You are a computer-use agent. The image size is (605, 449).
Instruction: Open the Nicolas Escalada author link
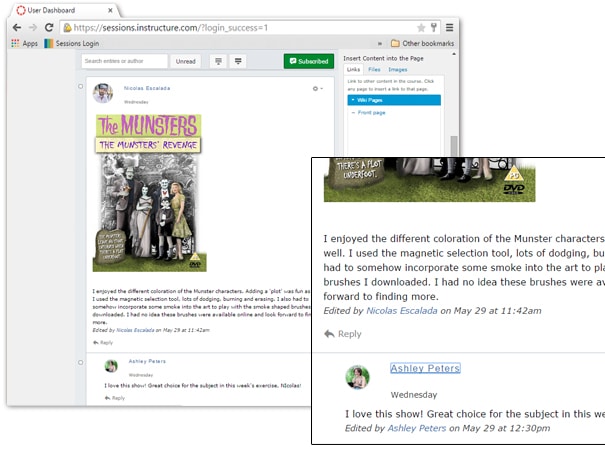coord(147,88)
